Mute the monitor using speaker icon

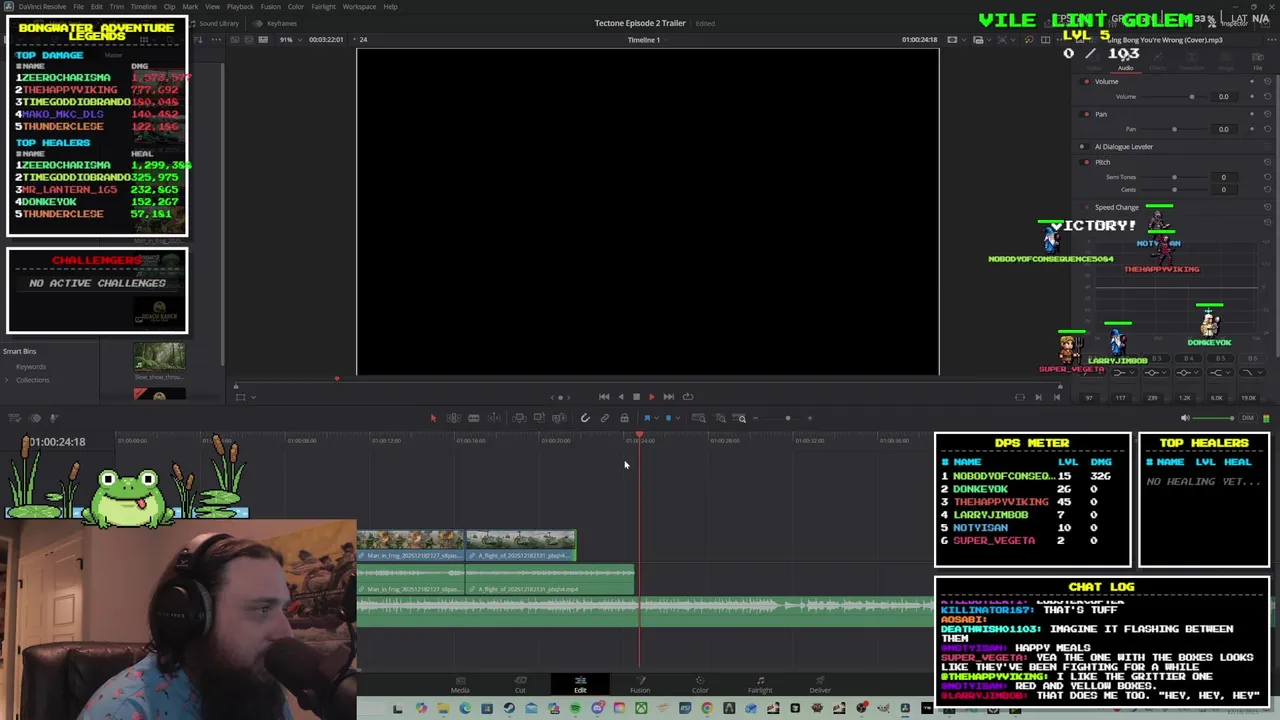click(1185, 418)
